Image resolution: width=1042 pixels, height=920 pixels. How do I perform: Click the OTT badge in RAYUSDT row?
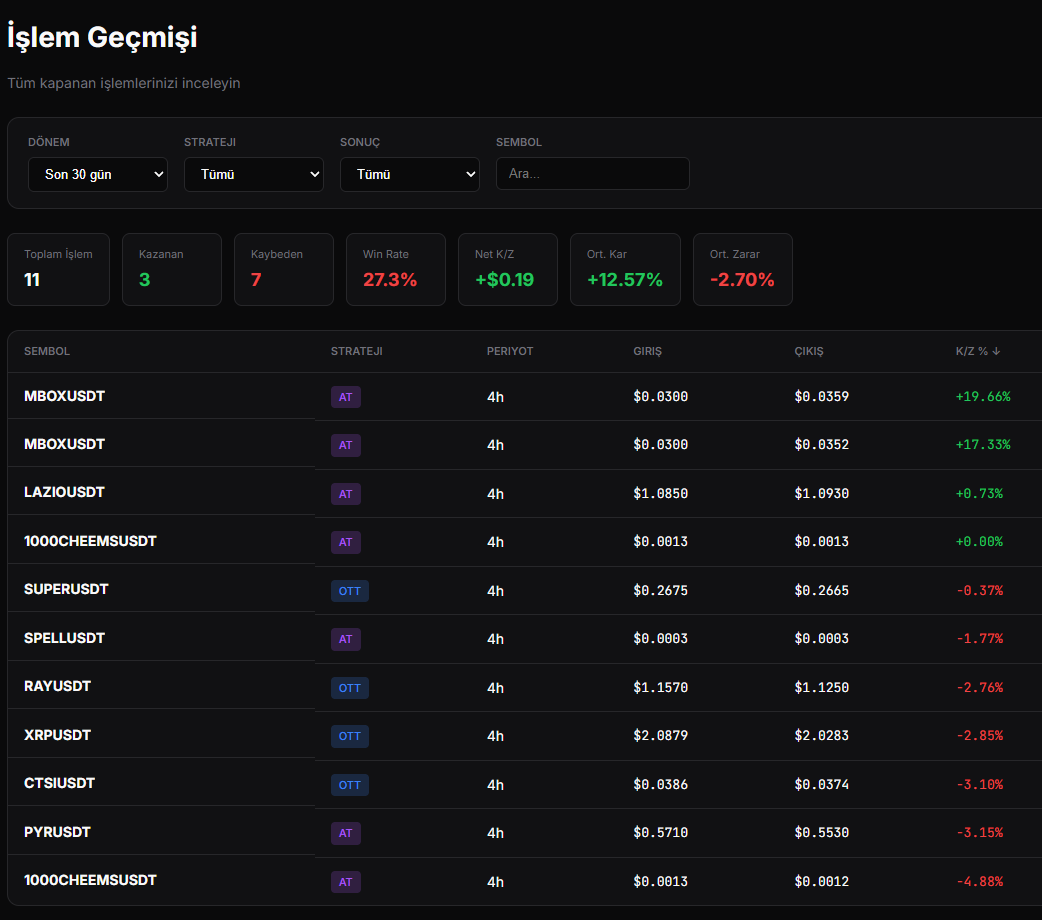click(350, 688)
